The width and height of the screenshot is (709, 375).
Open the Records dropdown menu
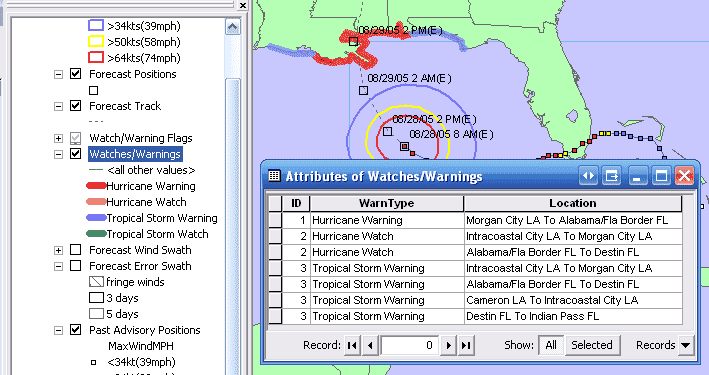(x=685, y=345)
